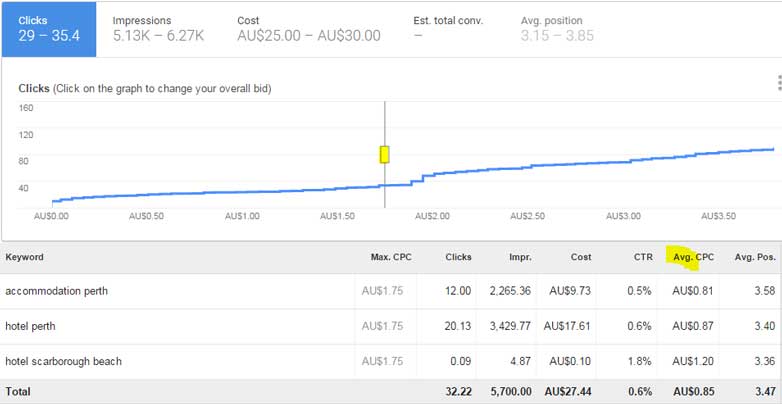The image size is (782, 404).
Task: Edit Max. CPC for hotel scarborough beach
Action: click(382, 361)
